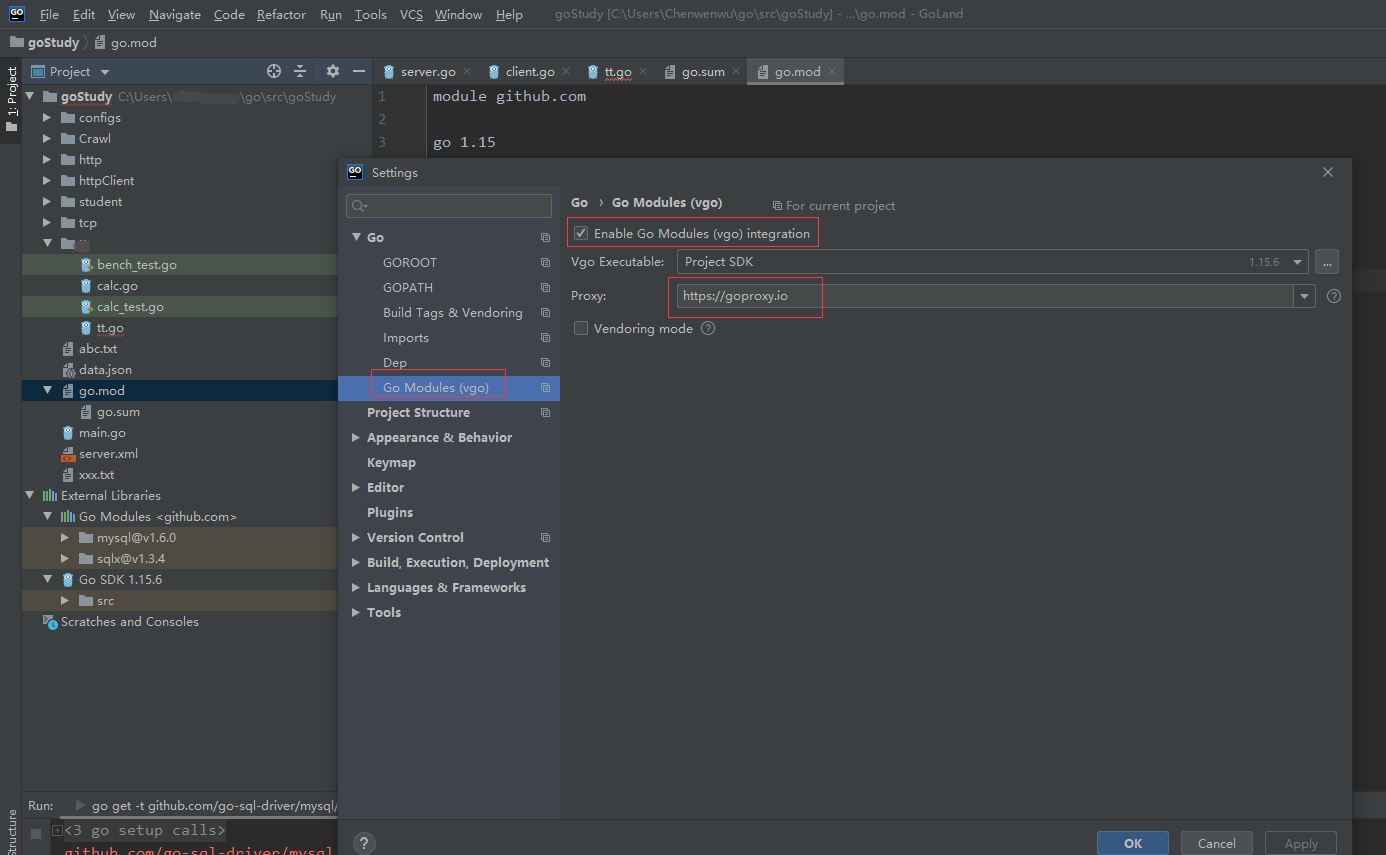Click the collapse all icon in Project panel
The image size is (1386, 855).
tap(300, 71)
